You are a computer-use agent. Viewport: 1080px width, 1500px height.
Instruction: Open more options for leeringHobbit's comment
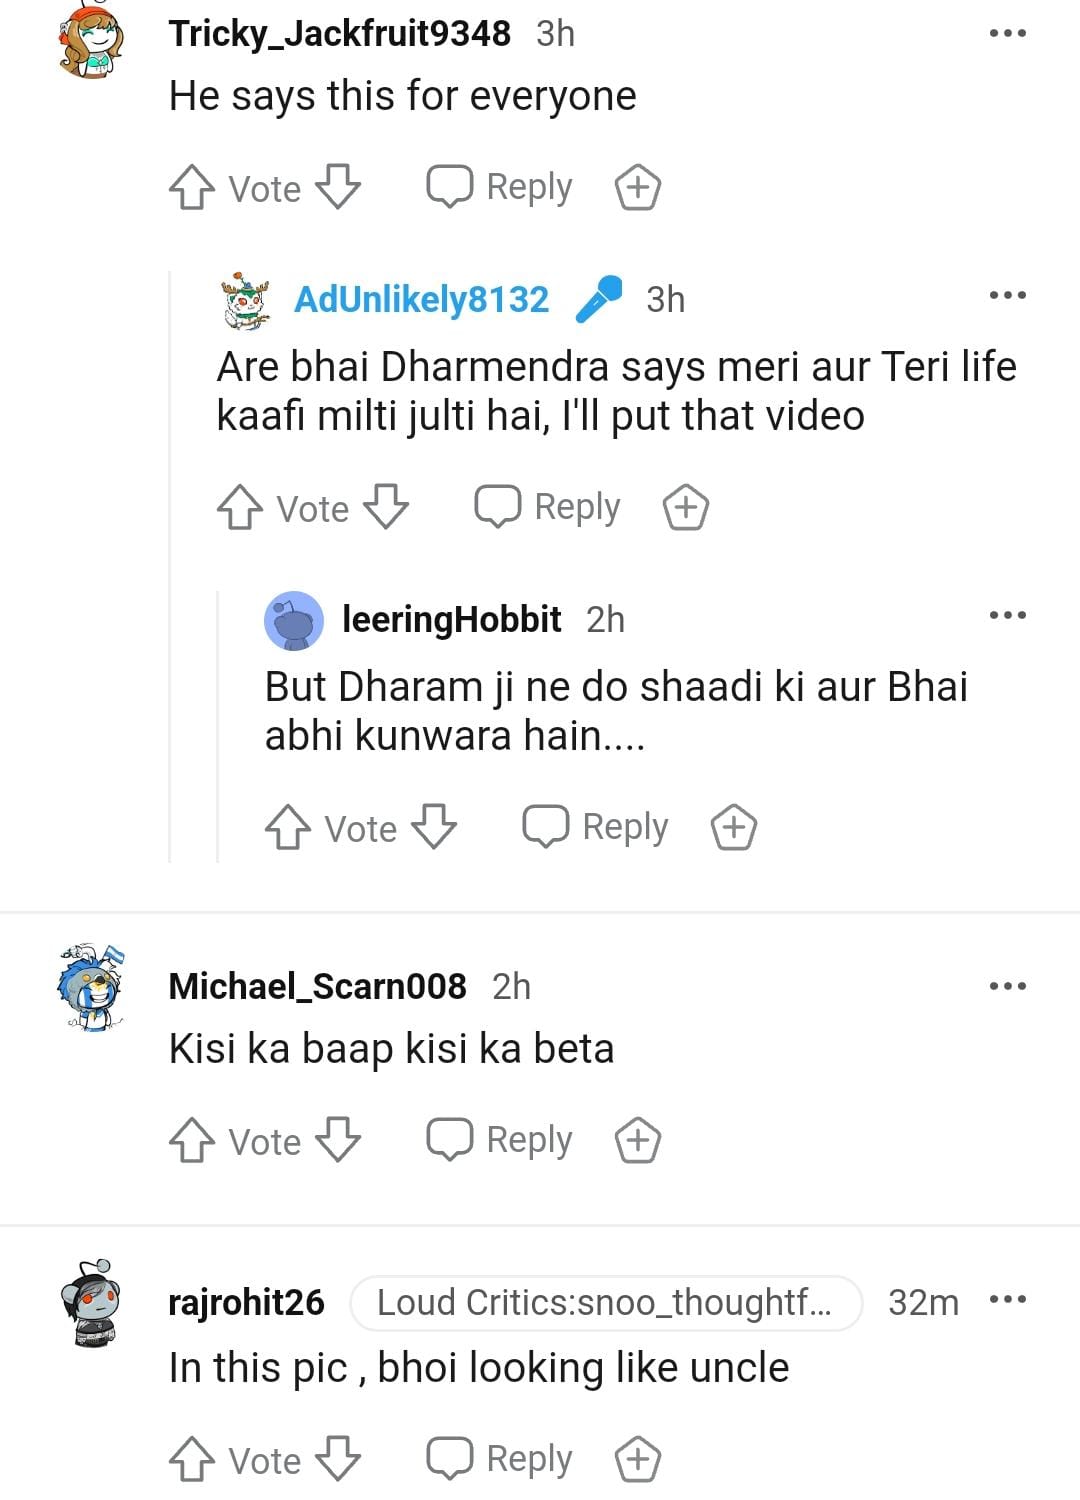1007,616
